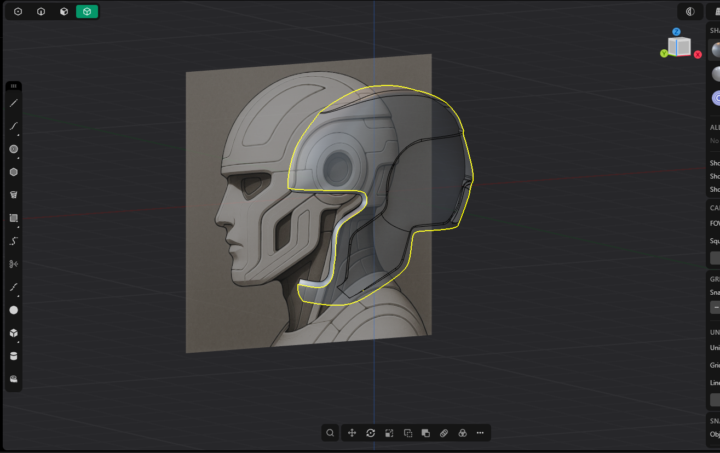Expand the Curve tool variants below Line tool

pos(17,129)
